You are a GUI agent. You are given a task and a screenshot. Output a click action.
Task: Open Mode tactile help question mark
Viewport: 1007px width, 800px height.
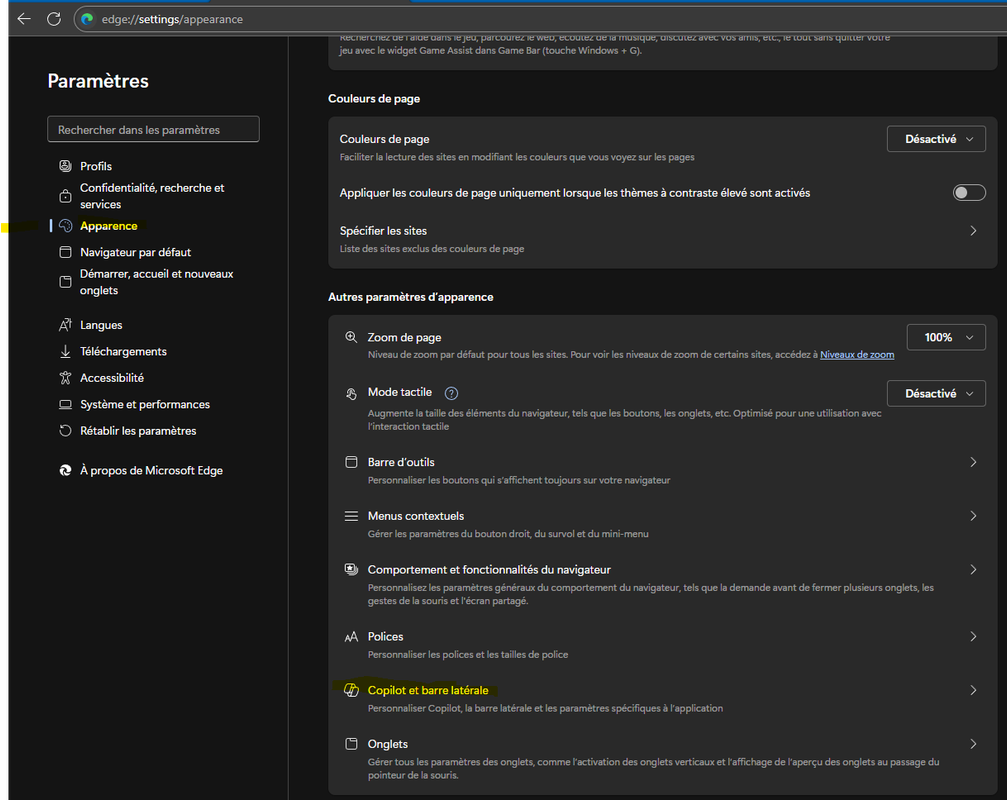451,393
